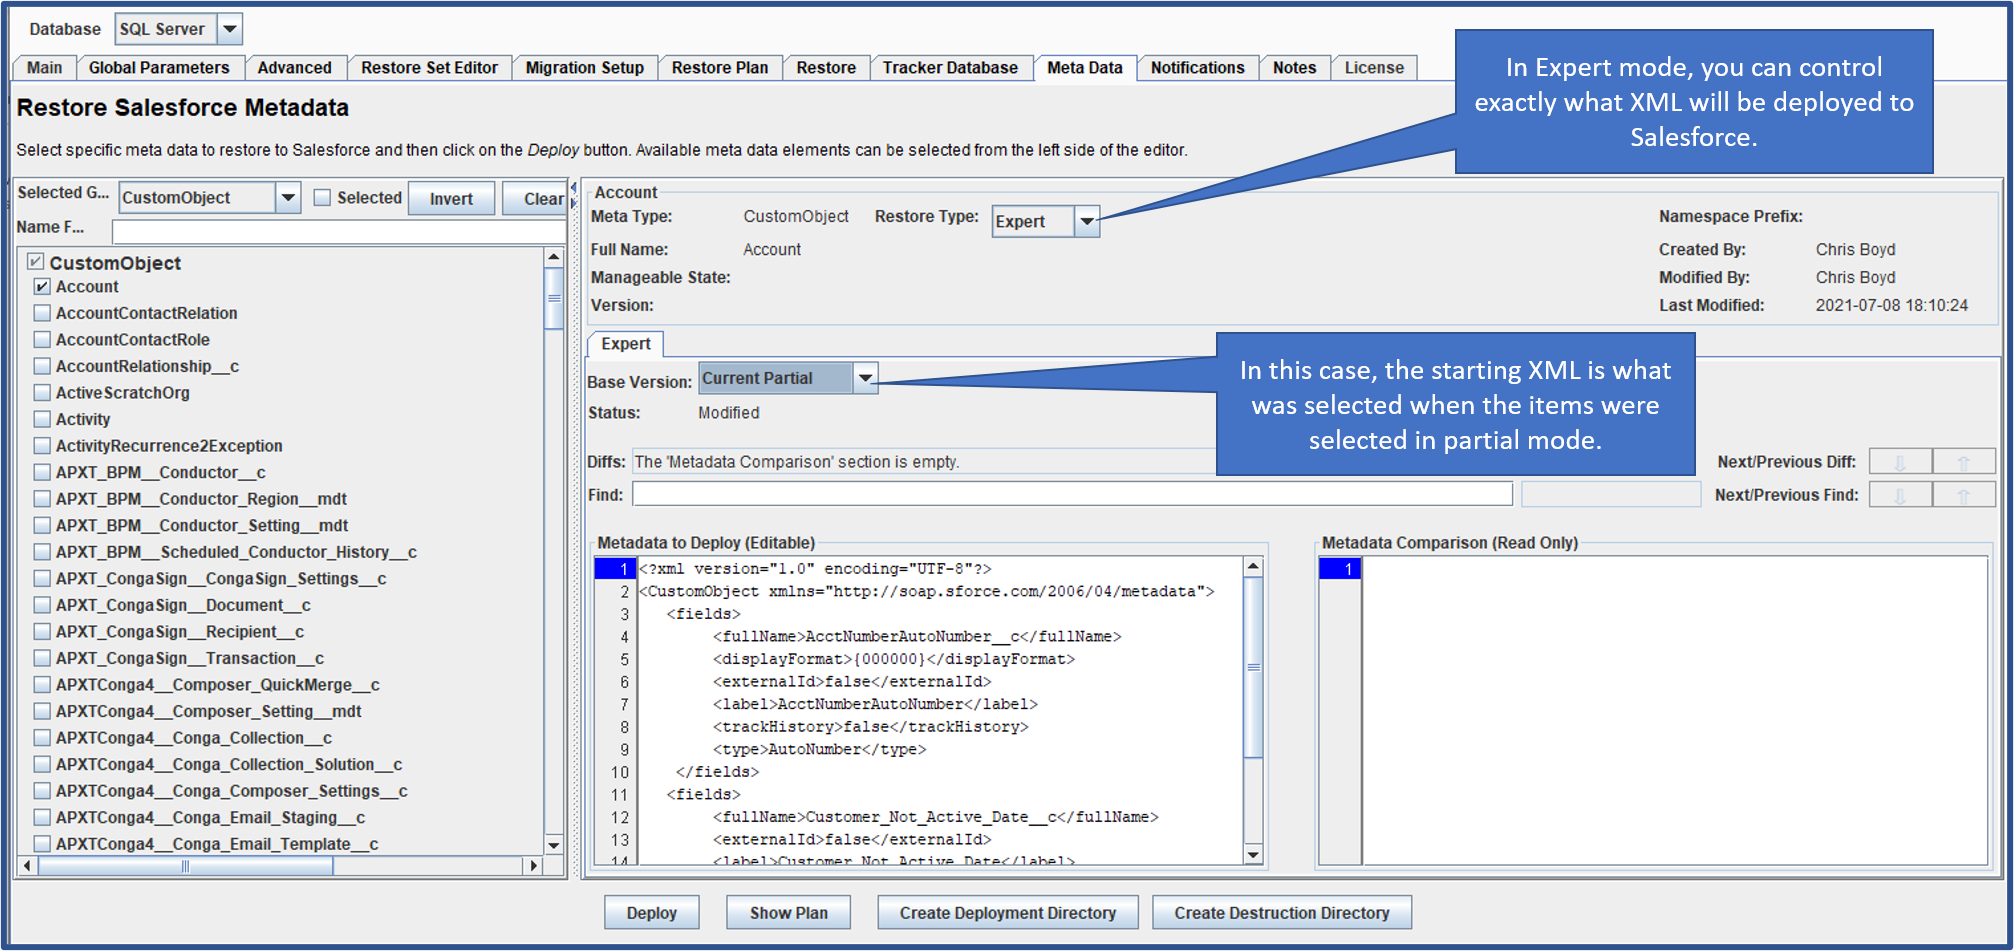The image size is (2014, 951).
Task: Check AccountContactRole checkbox
Action: pos(42,340)
